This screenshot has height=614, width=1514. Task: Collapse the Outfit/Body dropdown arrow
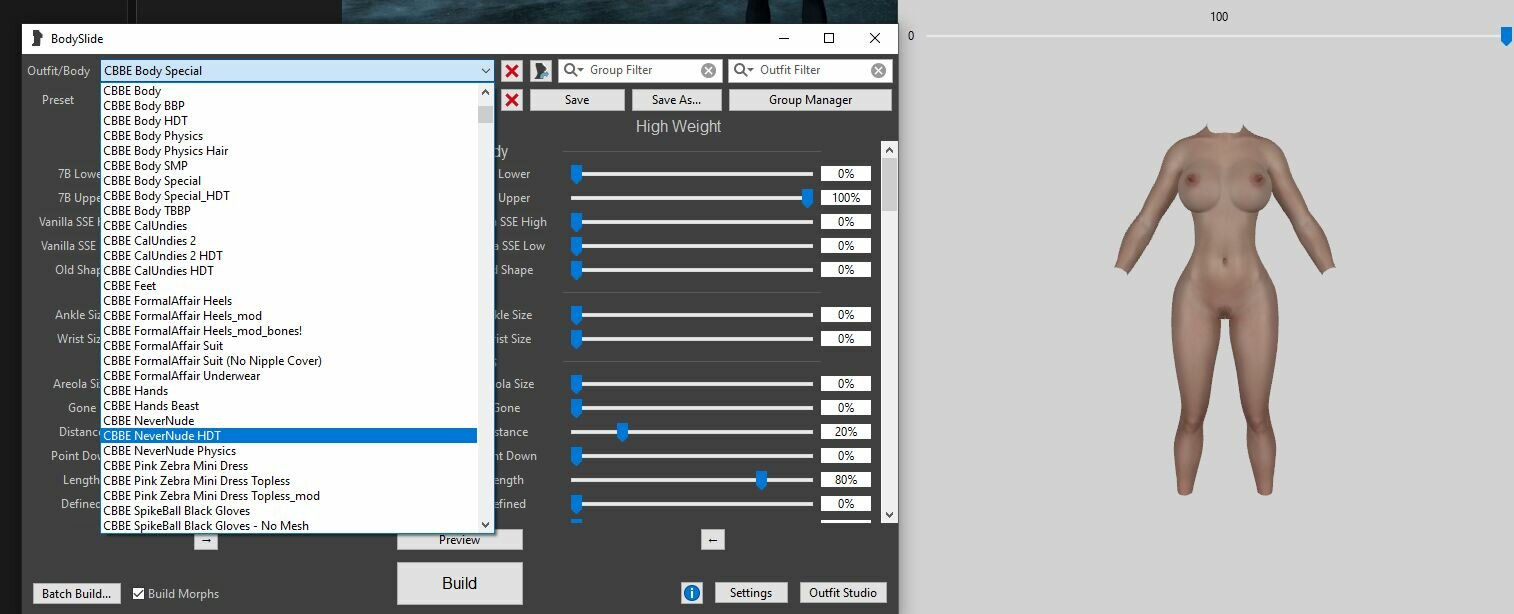coord(485,70)
